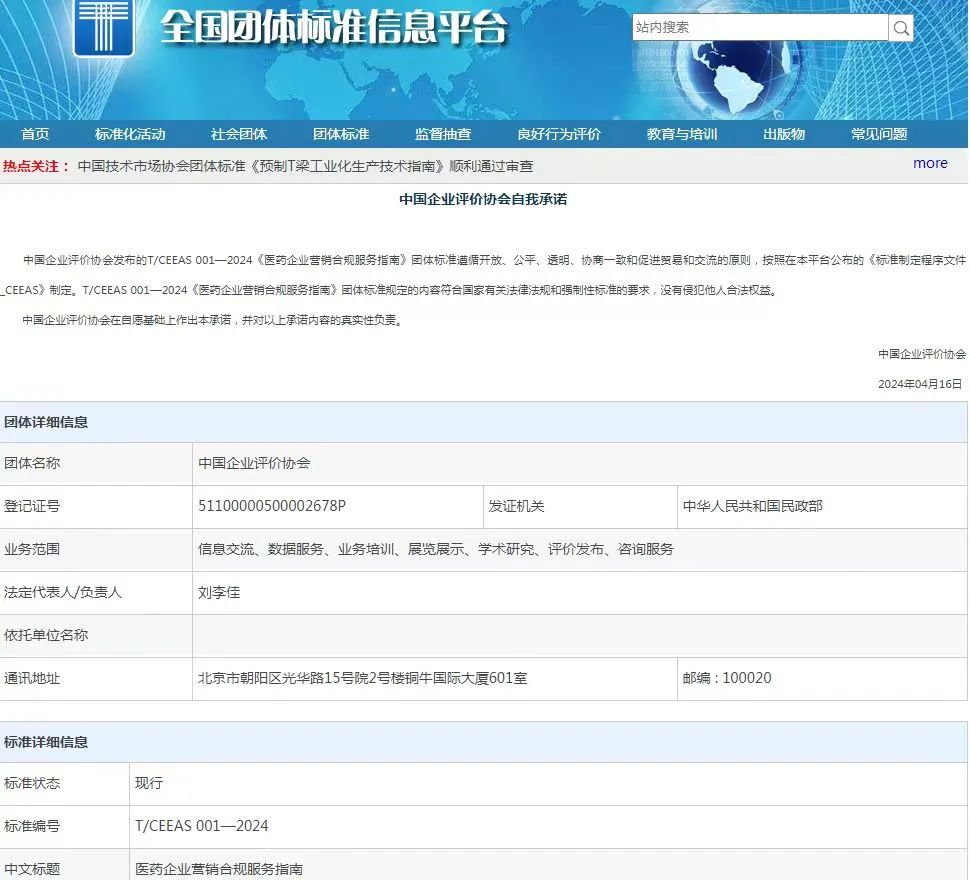
Task: Click the standard status value 现行
Action: pyautogui.click(x=149, y=783)
